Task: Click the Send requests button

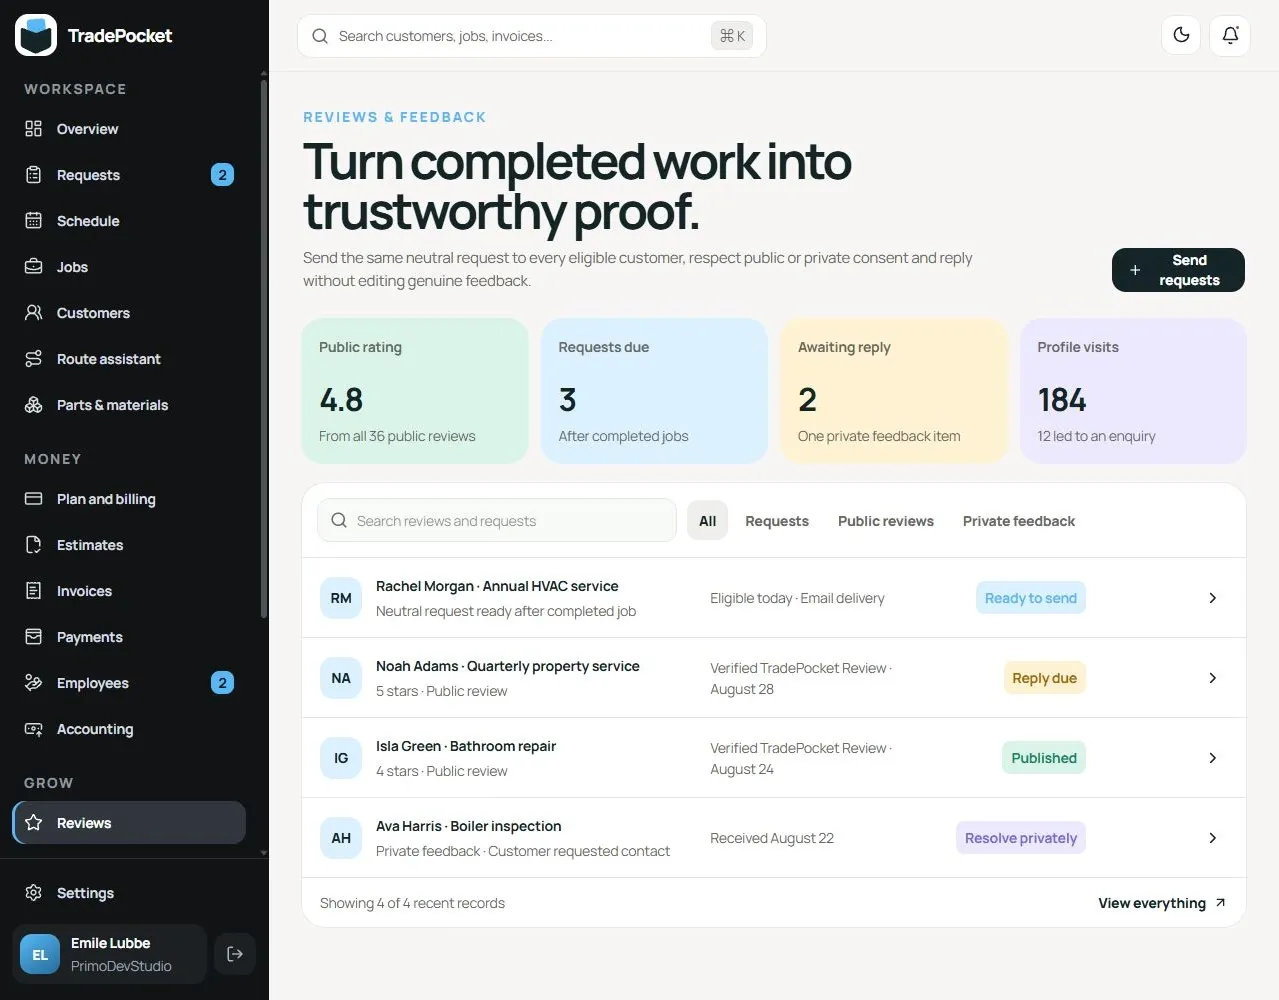Action: tap(1178, 270)
